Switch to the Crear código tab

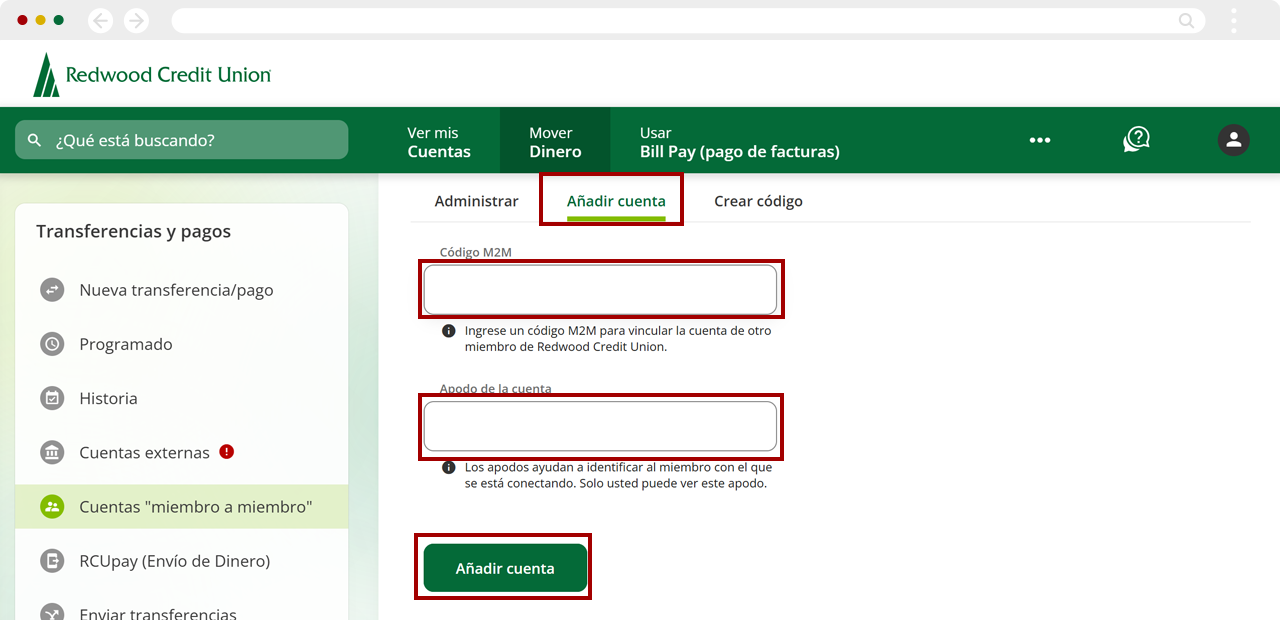pos(758,201)
